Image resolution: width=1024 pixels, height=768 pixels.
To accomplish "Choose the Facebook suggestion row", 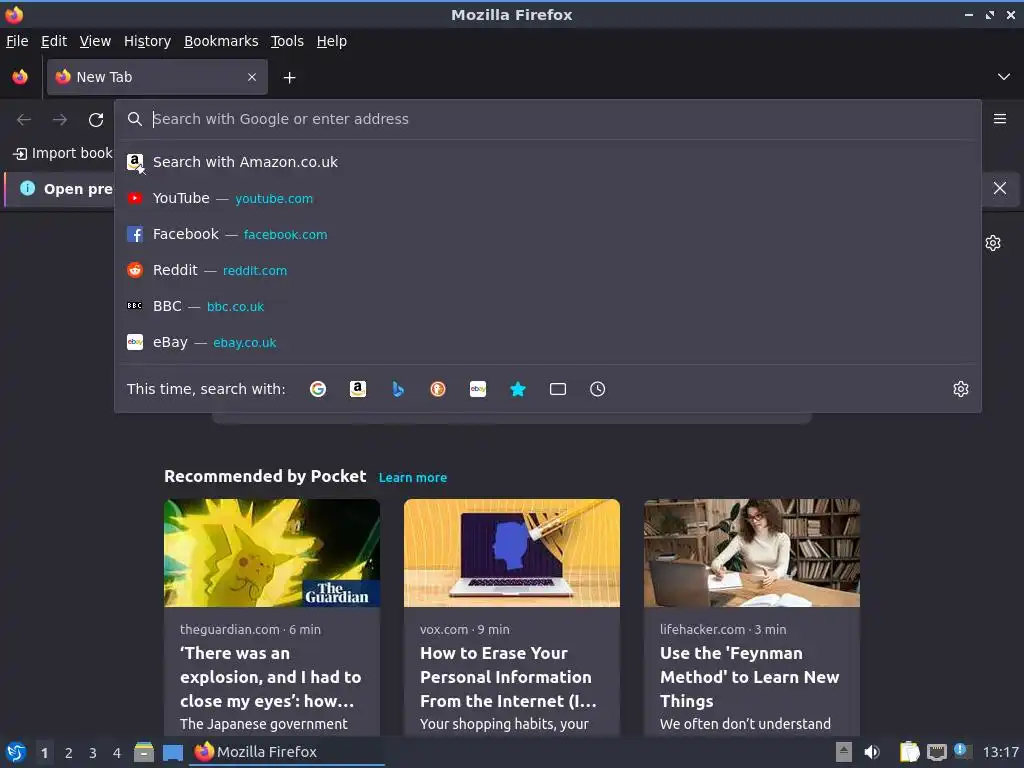I will pyautogui.click(x=547, y=234).
